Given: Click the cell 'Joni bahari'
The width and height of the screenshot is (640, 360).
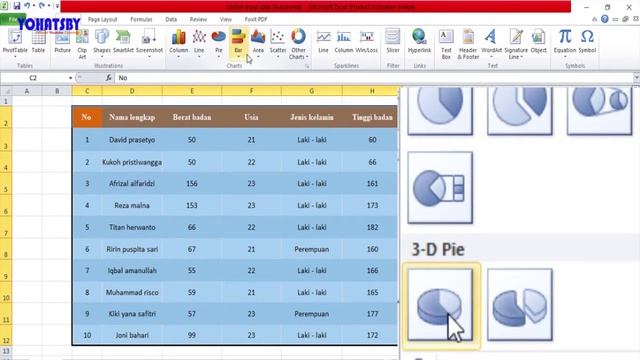Looking at the screenshot, I should [132, 335].
